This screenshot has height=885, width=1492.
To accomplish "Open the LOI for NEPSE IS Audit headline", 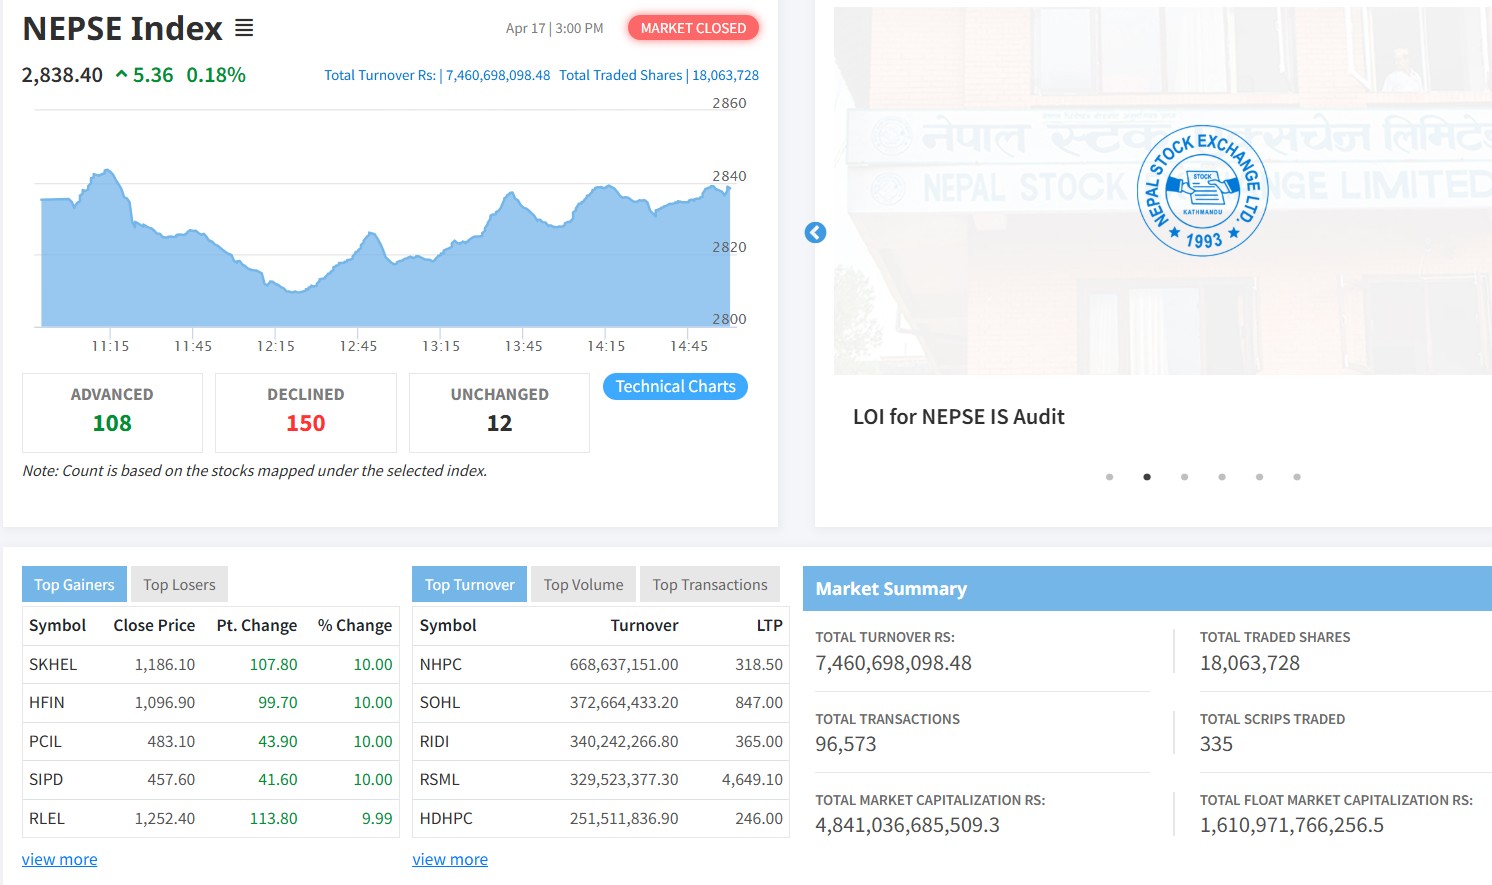I will pyautogui.click(x=958, y=417).
